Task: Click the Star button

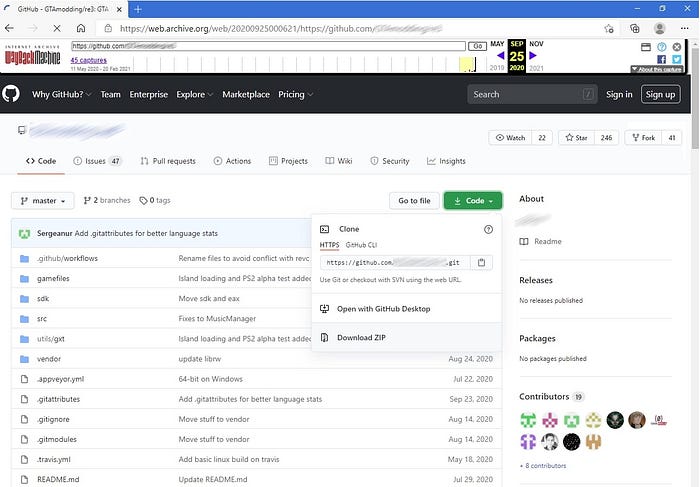Action: pos(576,138)
